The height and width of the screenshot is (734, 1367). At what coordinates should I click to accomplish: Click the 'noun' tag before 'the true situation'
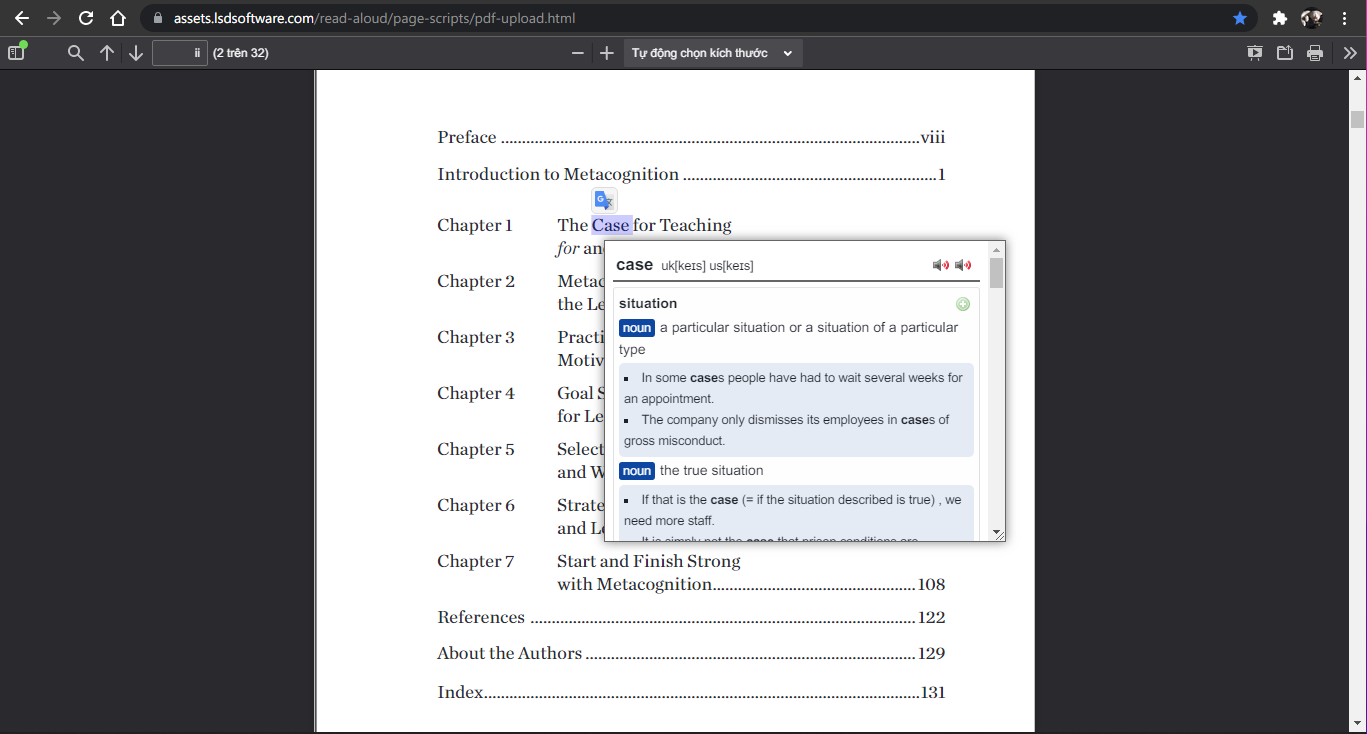tap(637, 471)
